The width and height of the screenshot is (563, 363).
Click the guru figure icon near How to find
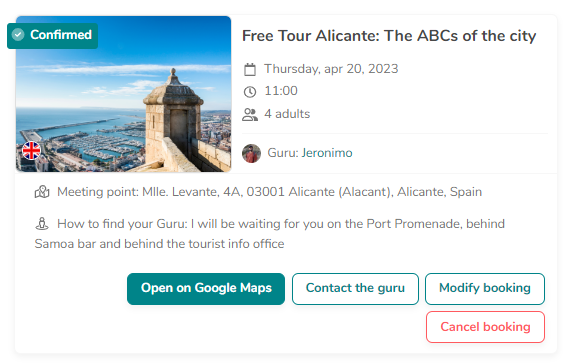click(42, 224)
